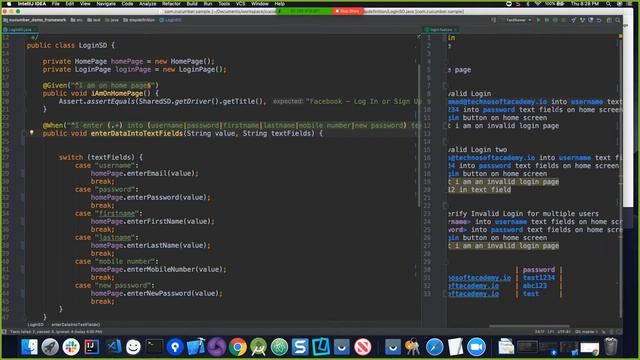The height and width of the screenshot is (360, 640).
Task: Open Android Studio from the Dock
Action: [x=258, y=347]
